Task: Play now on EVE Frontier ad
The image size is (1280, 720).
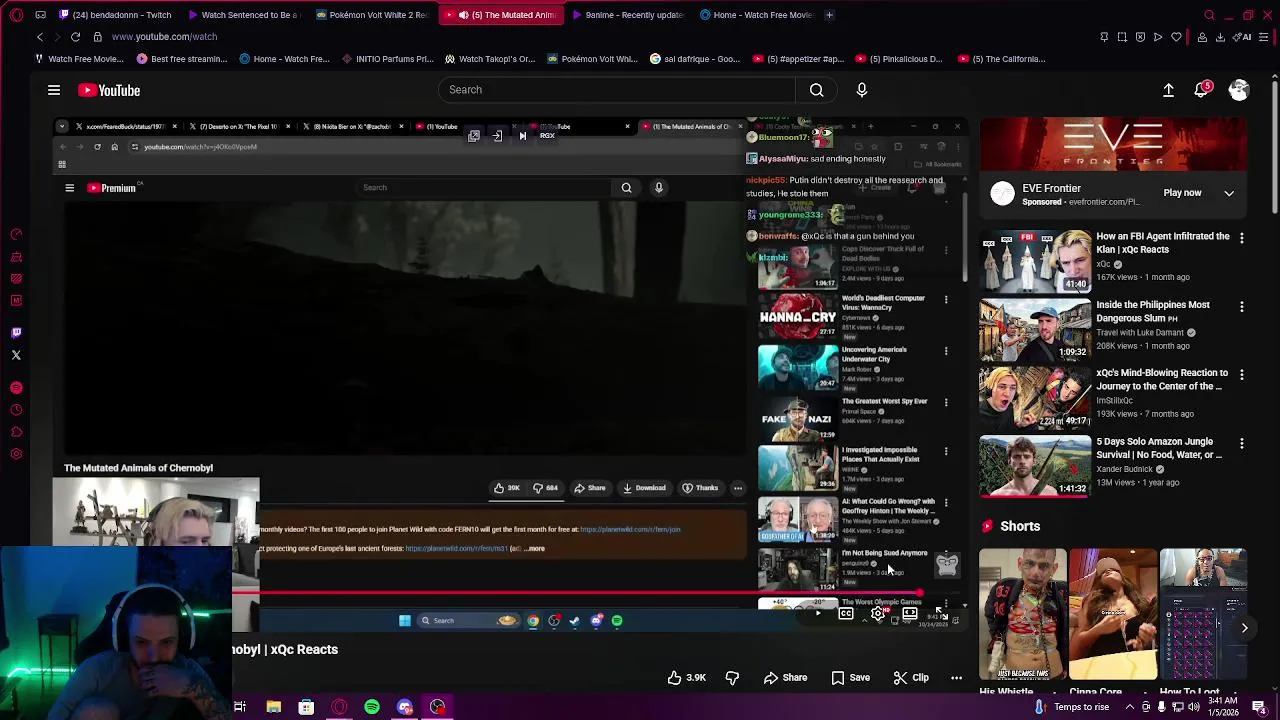Action: pyautogui.click(x=1182, y=193)
